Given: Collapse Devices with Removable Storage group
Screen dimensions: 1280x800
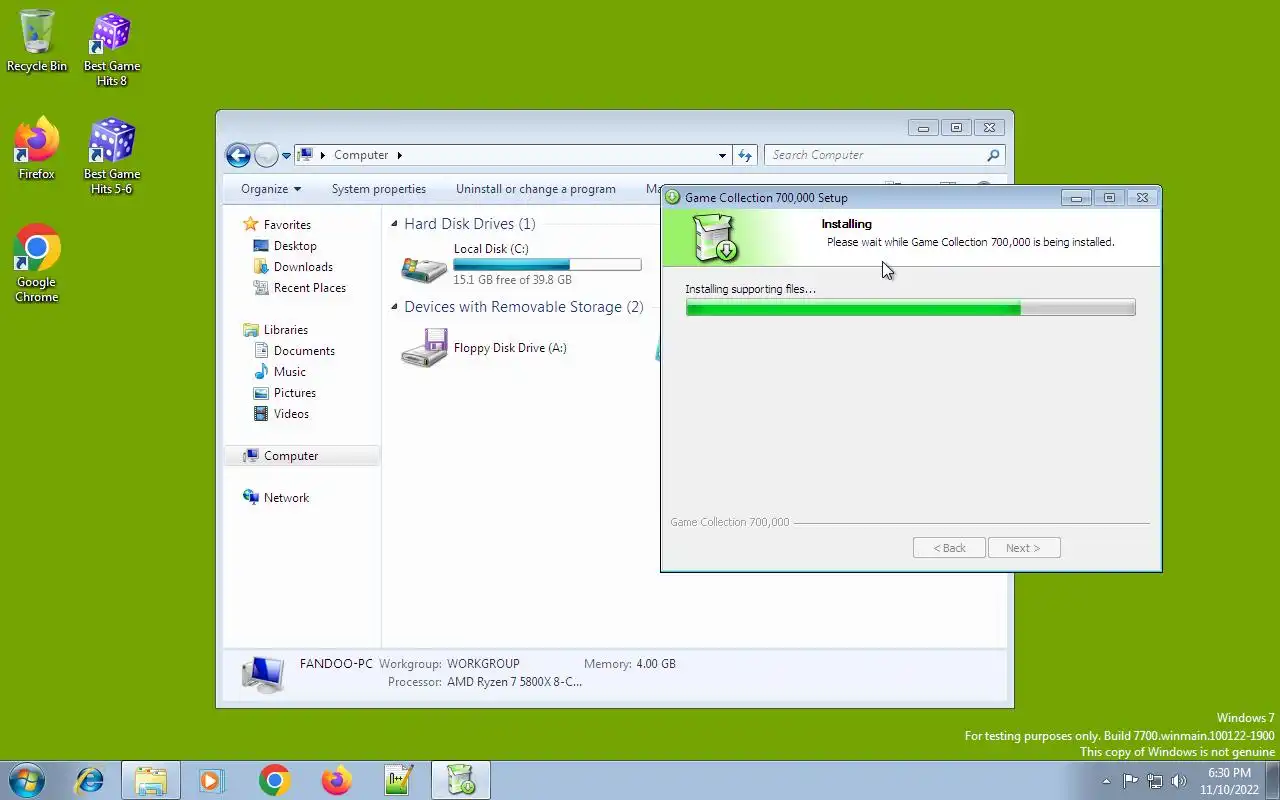Looking at the screenshot, I should click(395, 307).
